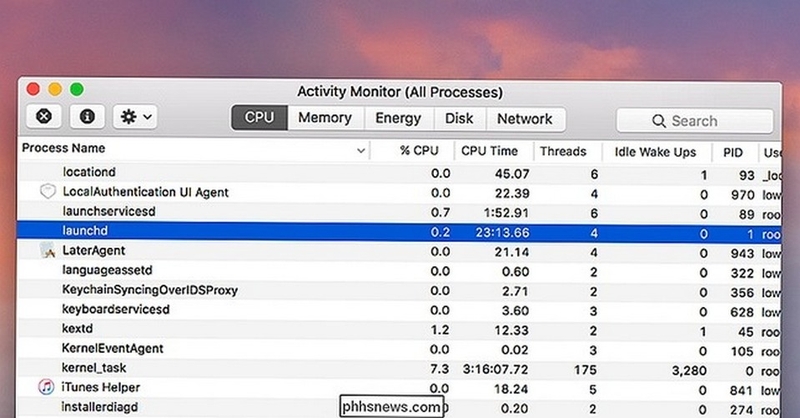Sort by Idle Wake Ups column
This screenshot has height=418, width=800.
655,152
